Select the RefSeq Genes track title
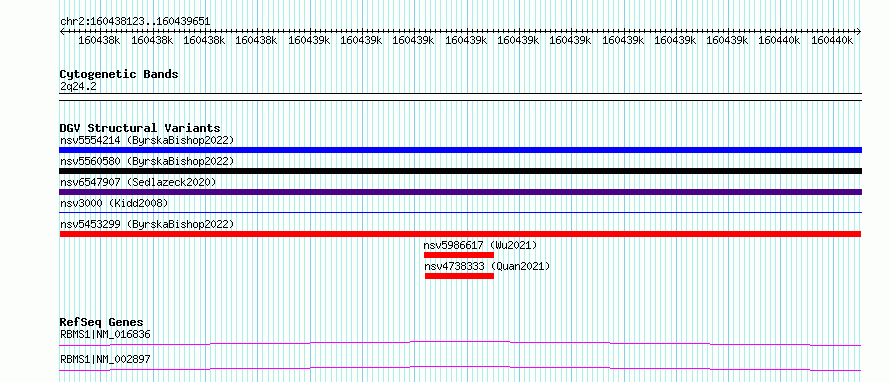Viewport: 890px width, 382px height. click(102, 322)
